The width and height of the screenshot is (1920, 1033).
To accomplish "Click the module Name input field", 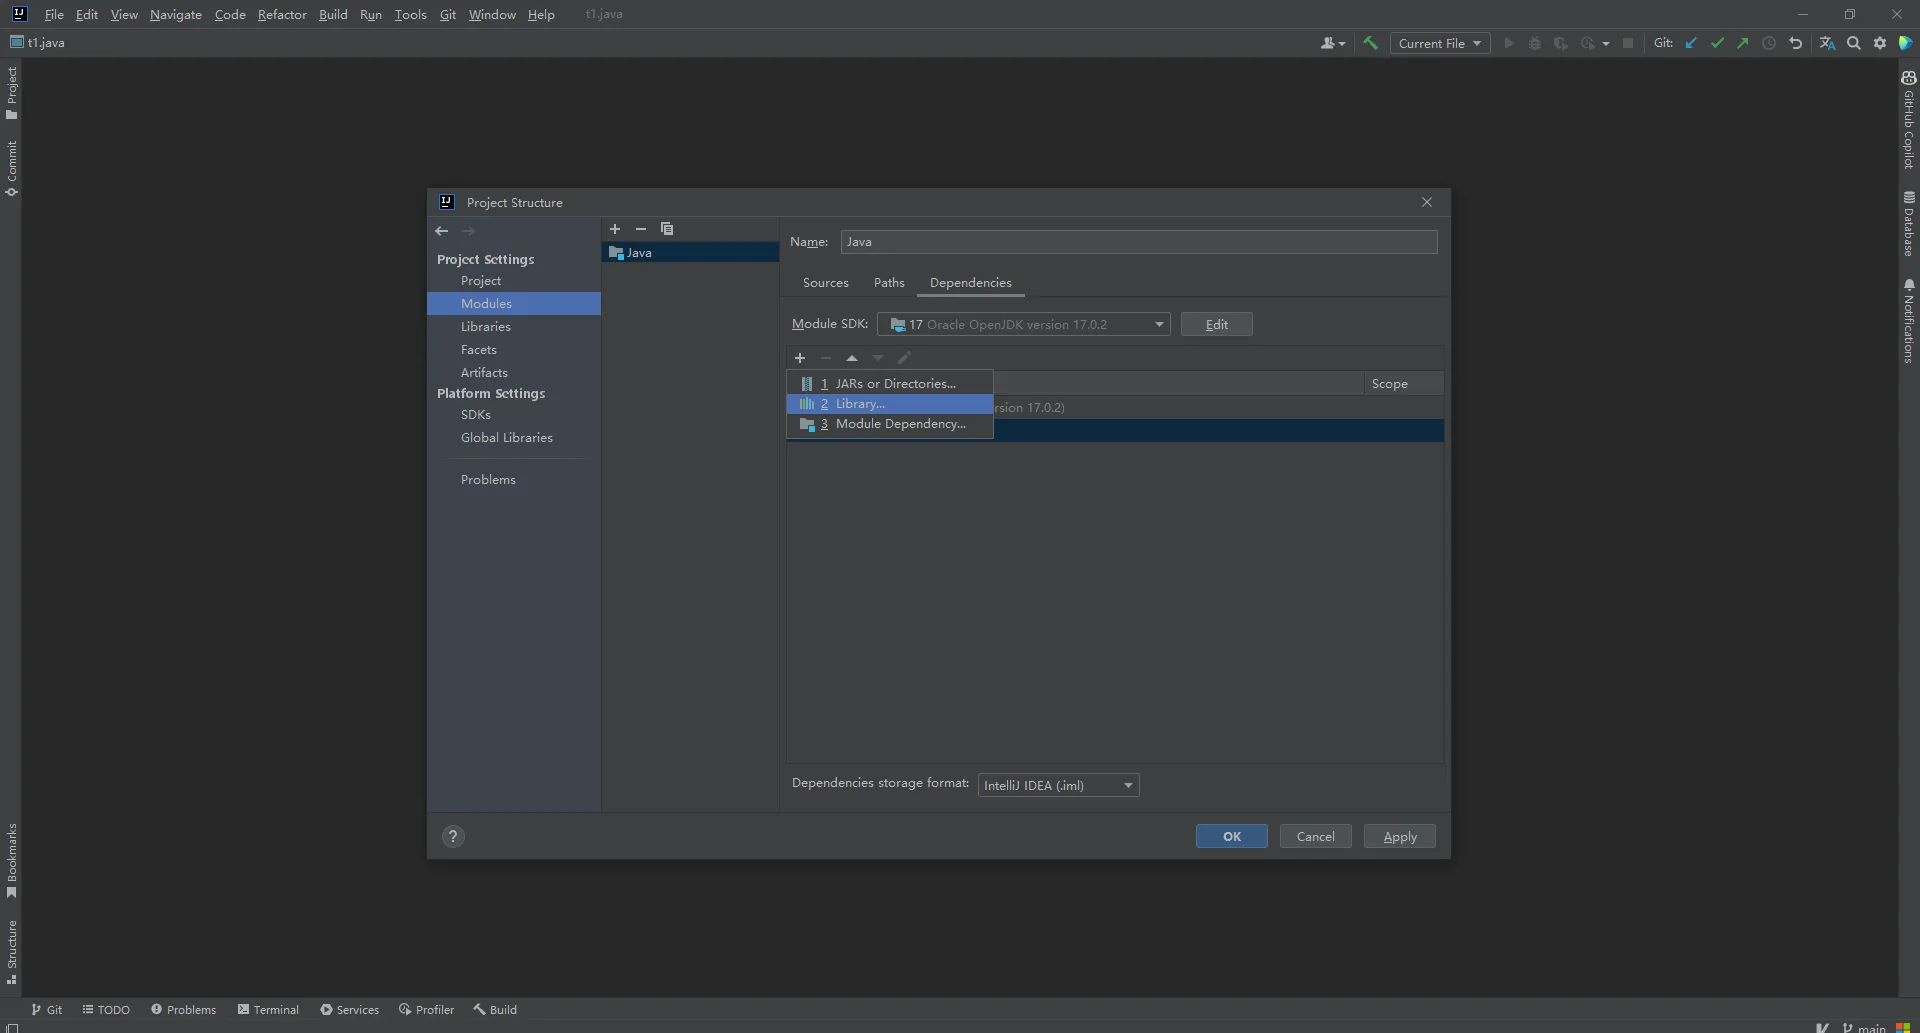I will (1138, 242).
